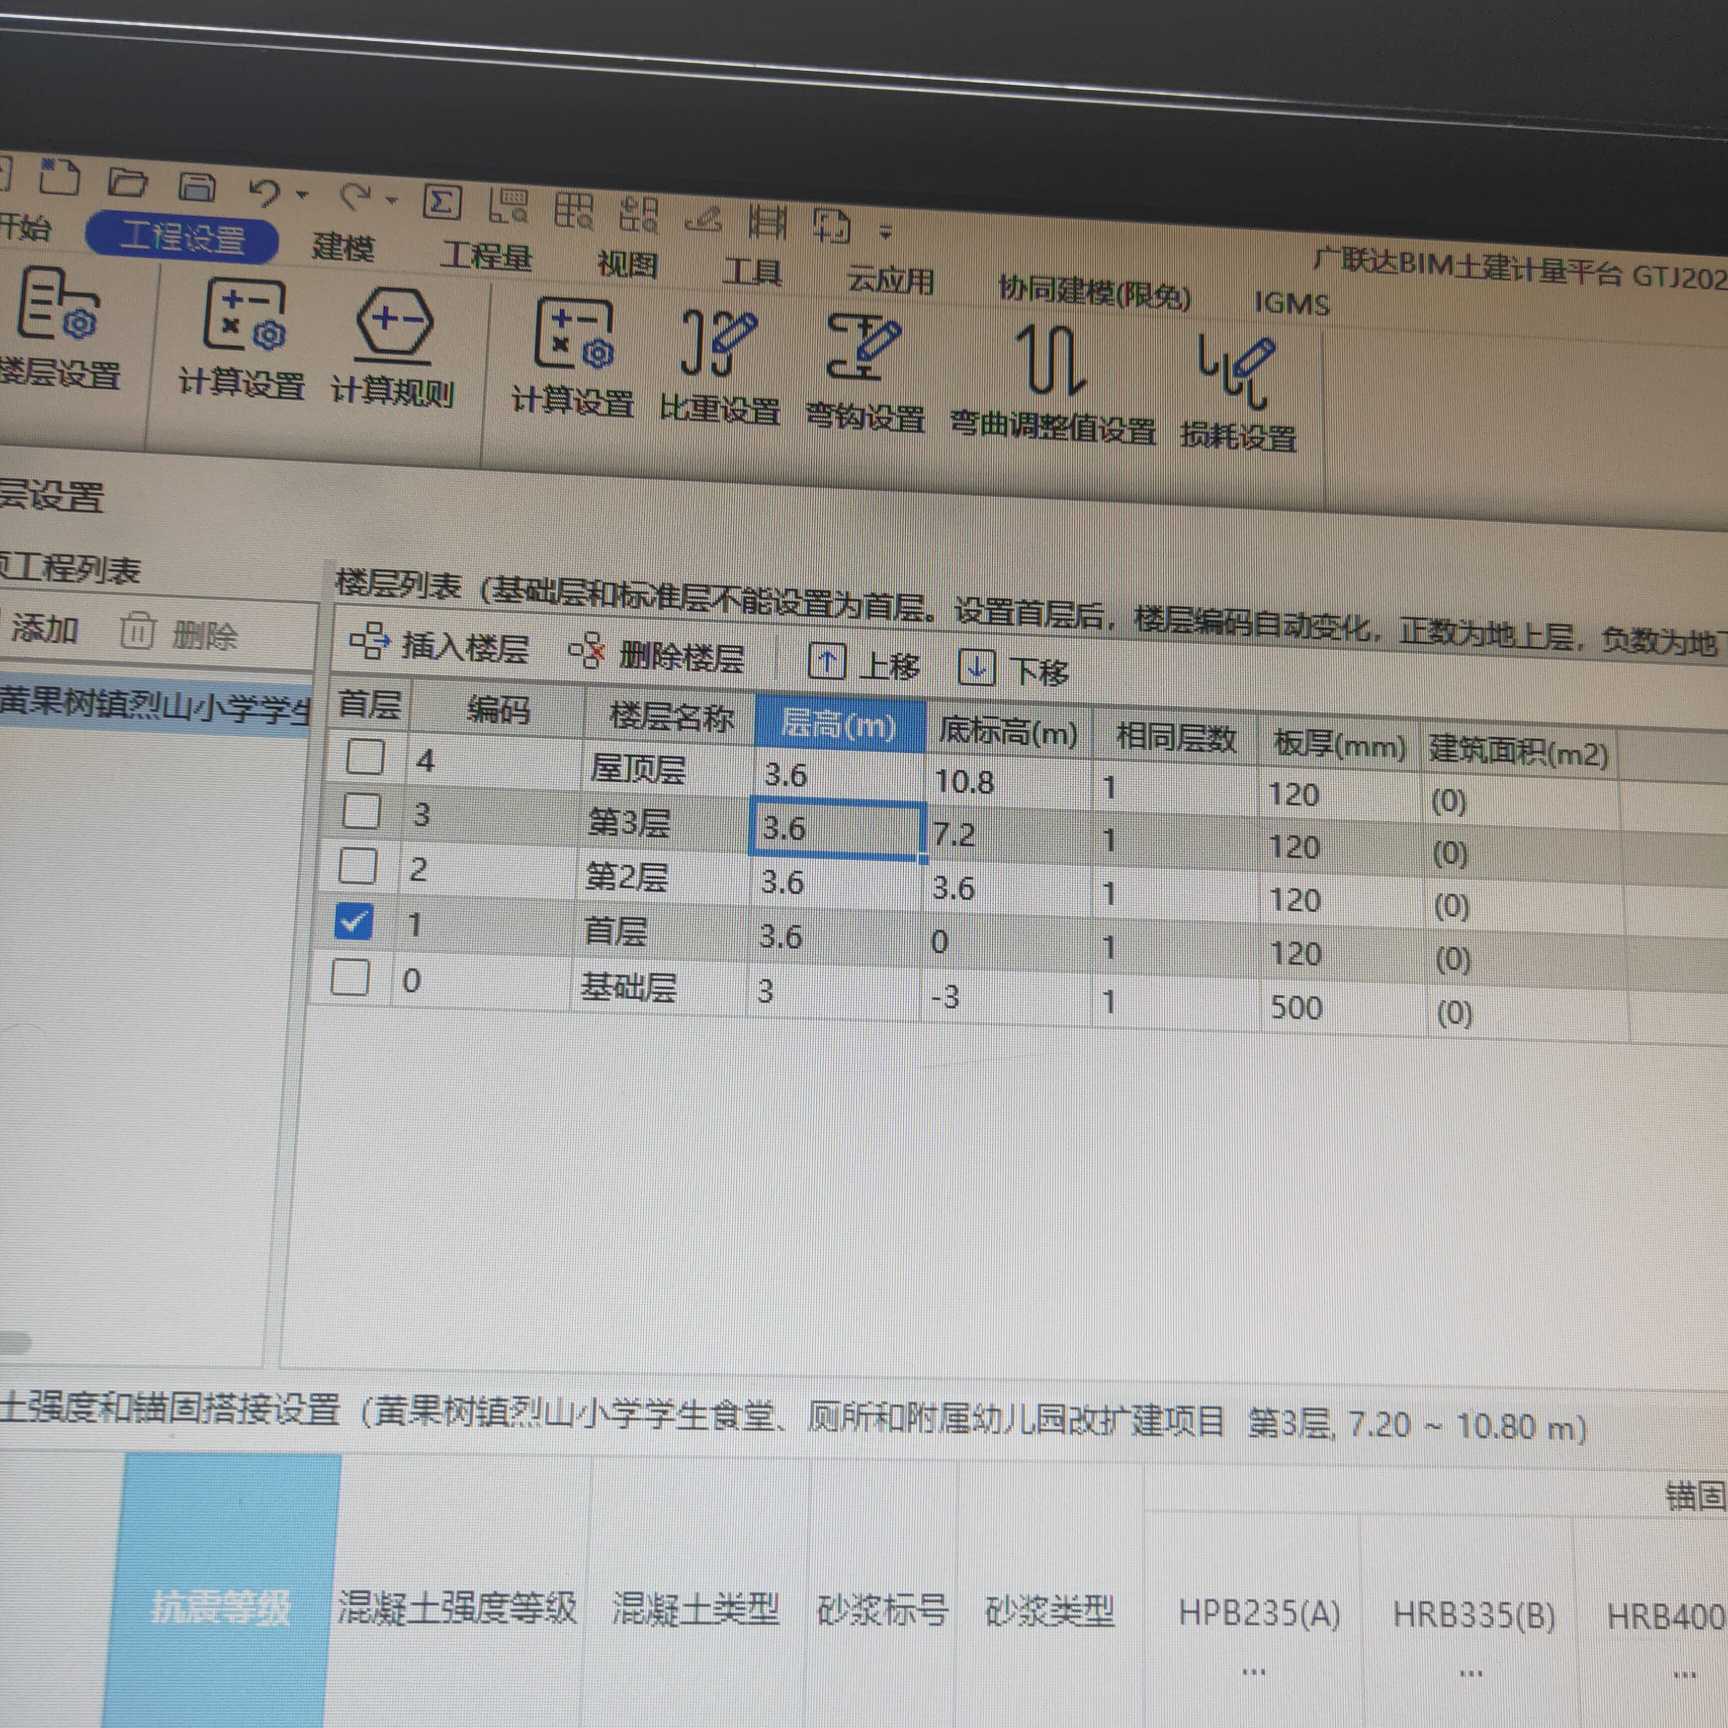Click the 相同层数 column header
Viewport: 1728px width, 1728px height.
pyautogui.click(x=1175, y=739)
